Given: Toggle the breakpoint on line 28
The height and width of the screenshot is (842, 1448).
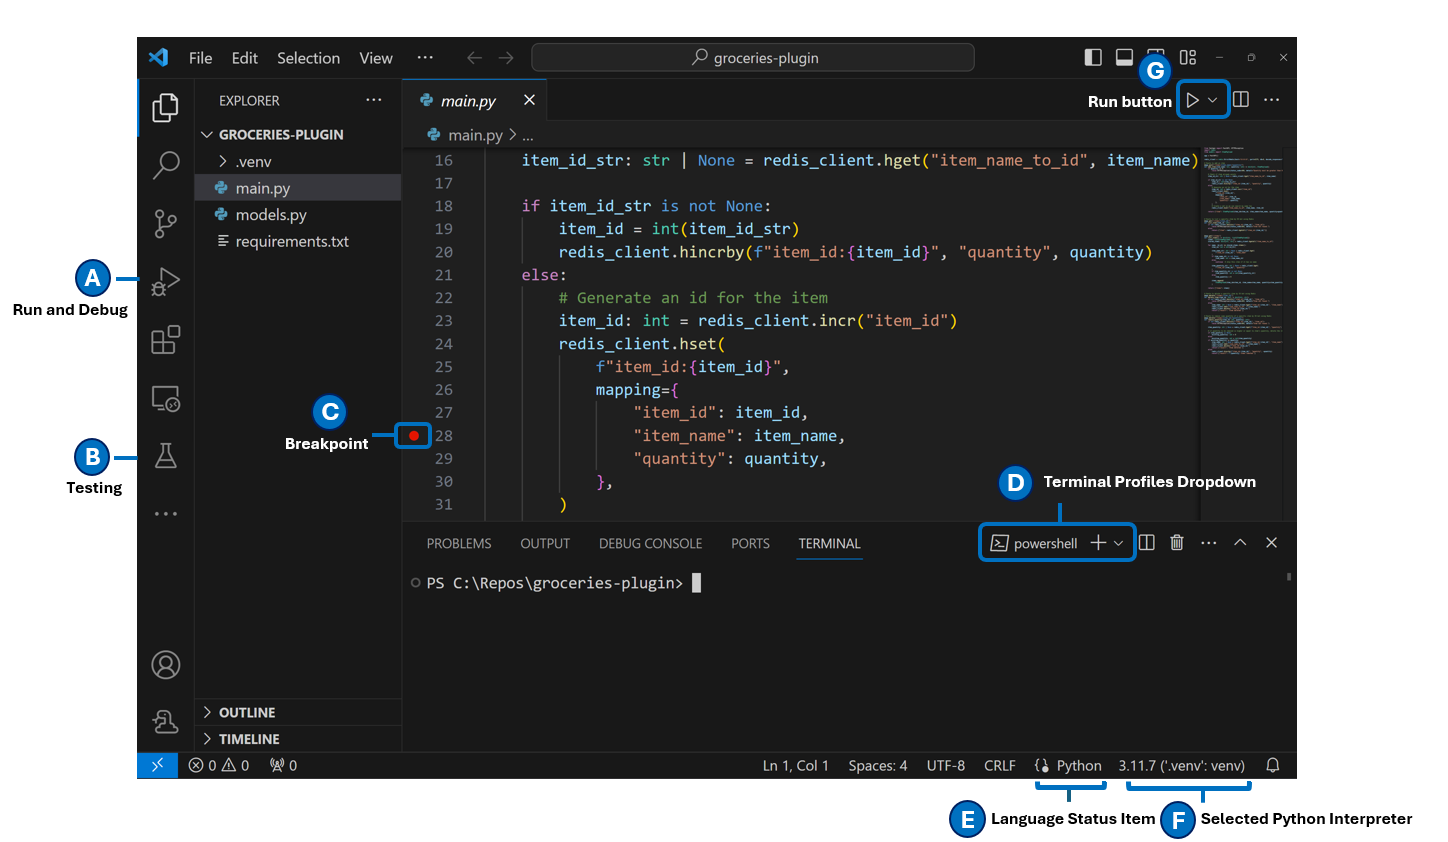Looking at the screenshot, I should 412,435.
